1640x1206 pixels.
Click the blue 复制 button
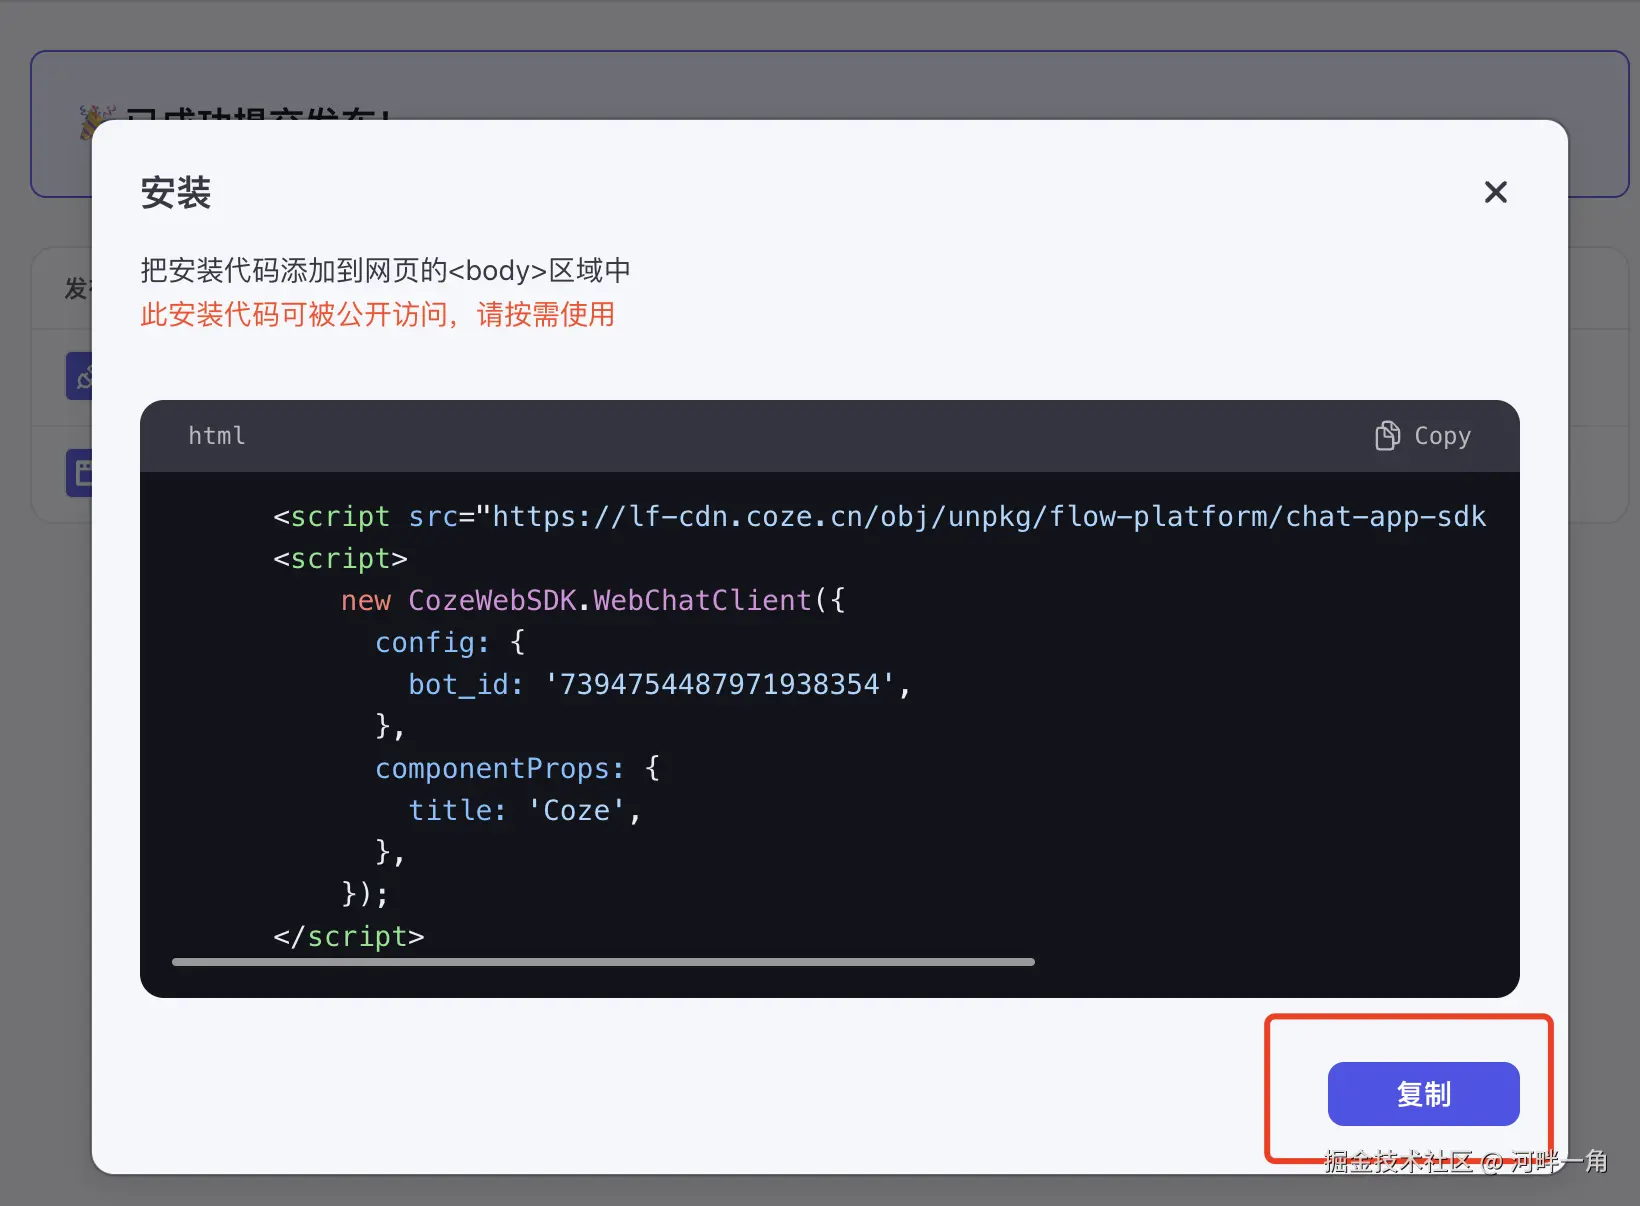click(x=1423, y=1094)
